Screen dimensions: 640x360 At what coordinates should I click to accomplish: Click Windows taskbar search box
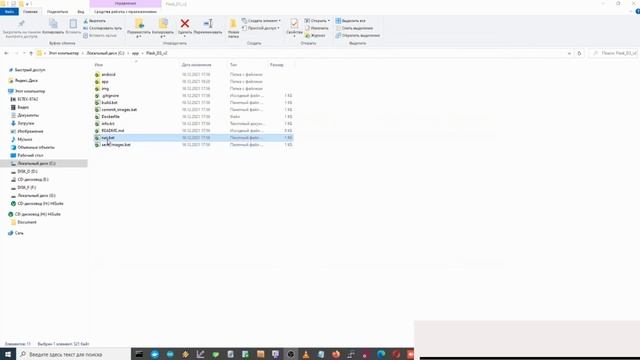73,354
